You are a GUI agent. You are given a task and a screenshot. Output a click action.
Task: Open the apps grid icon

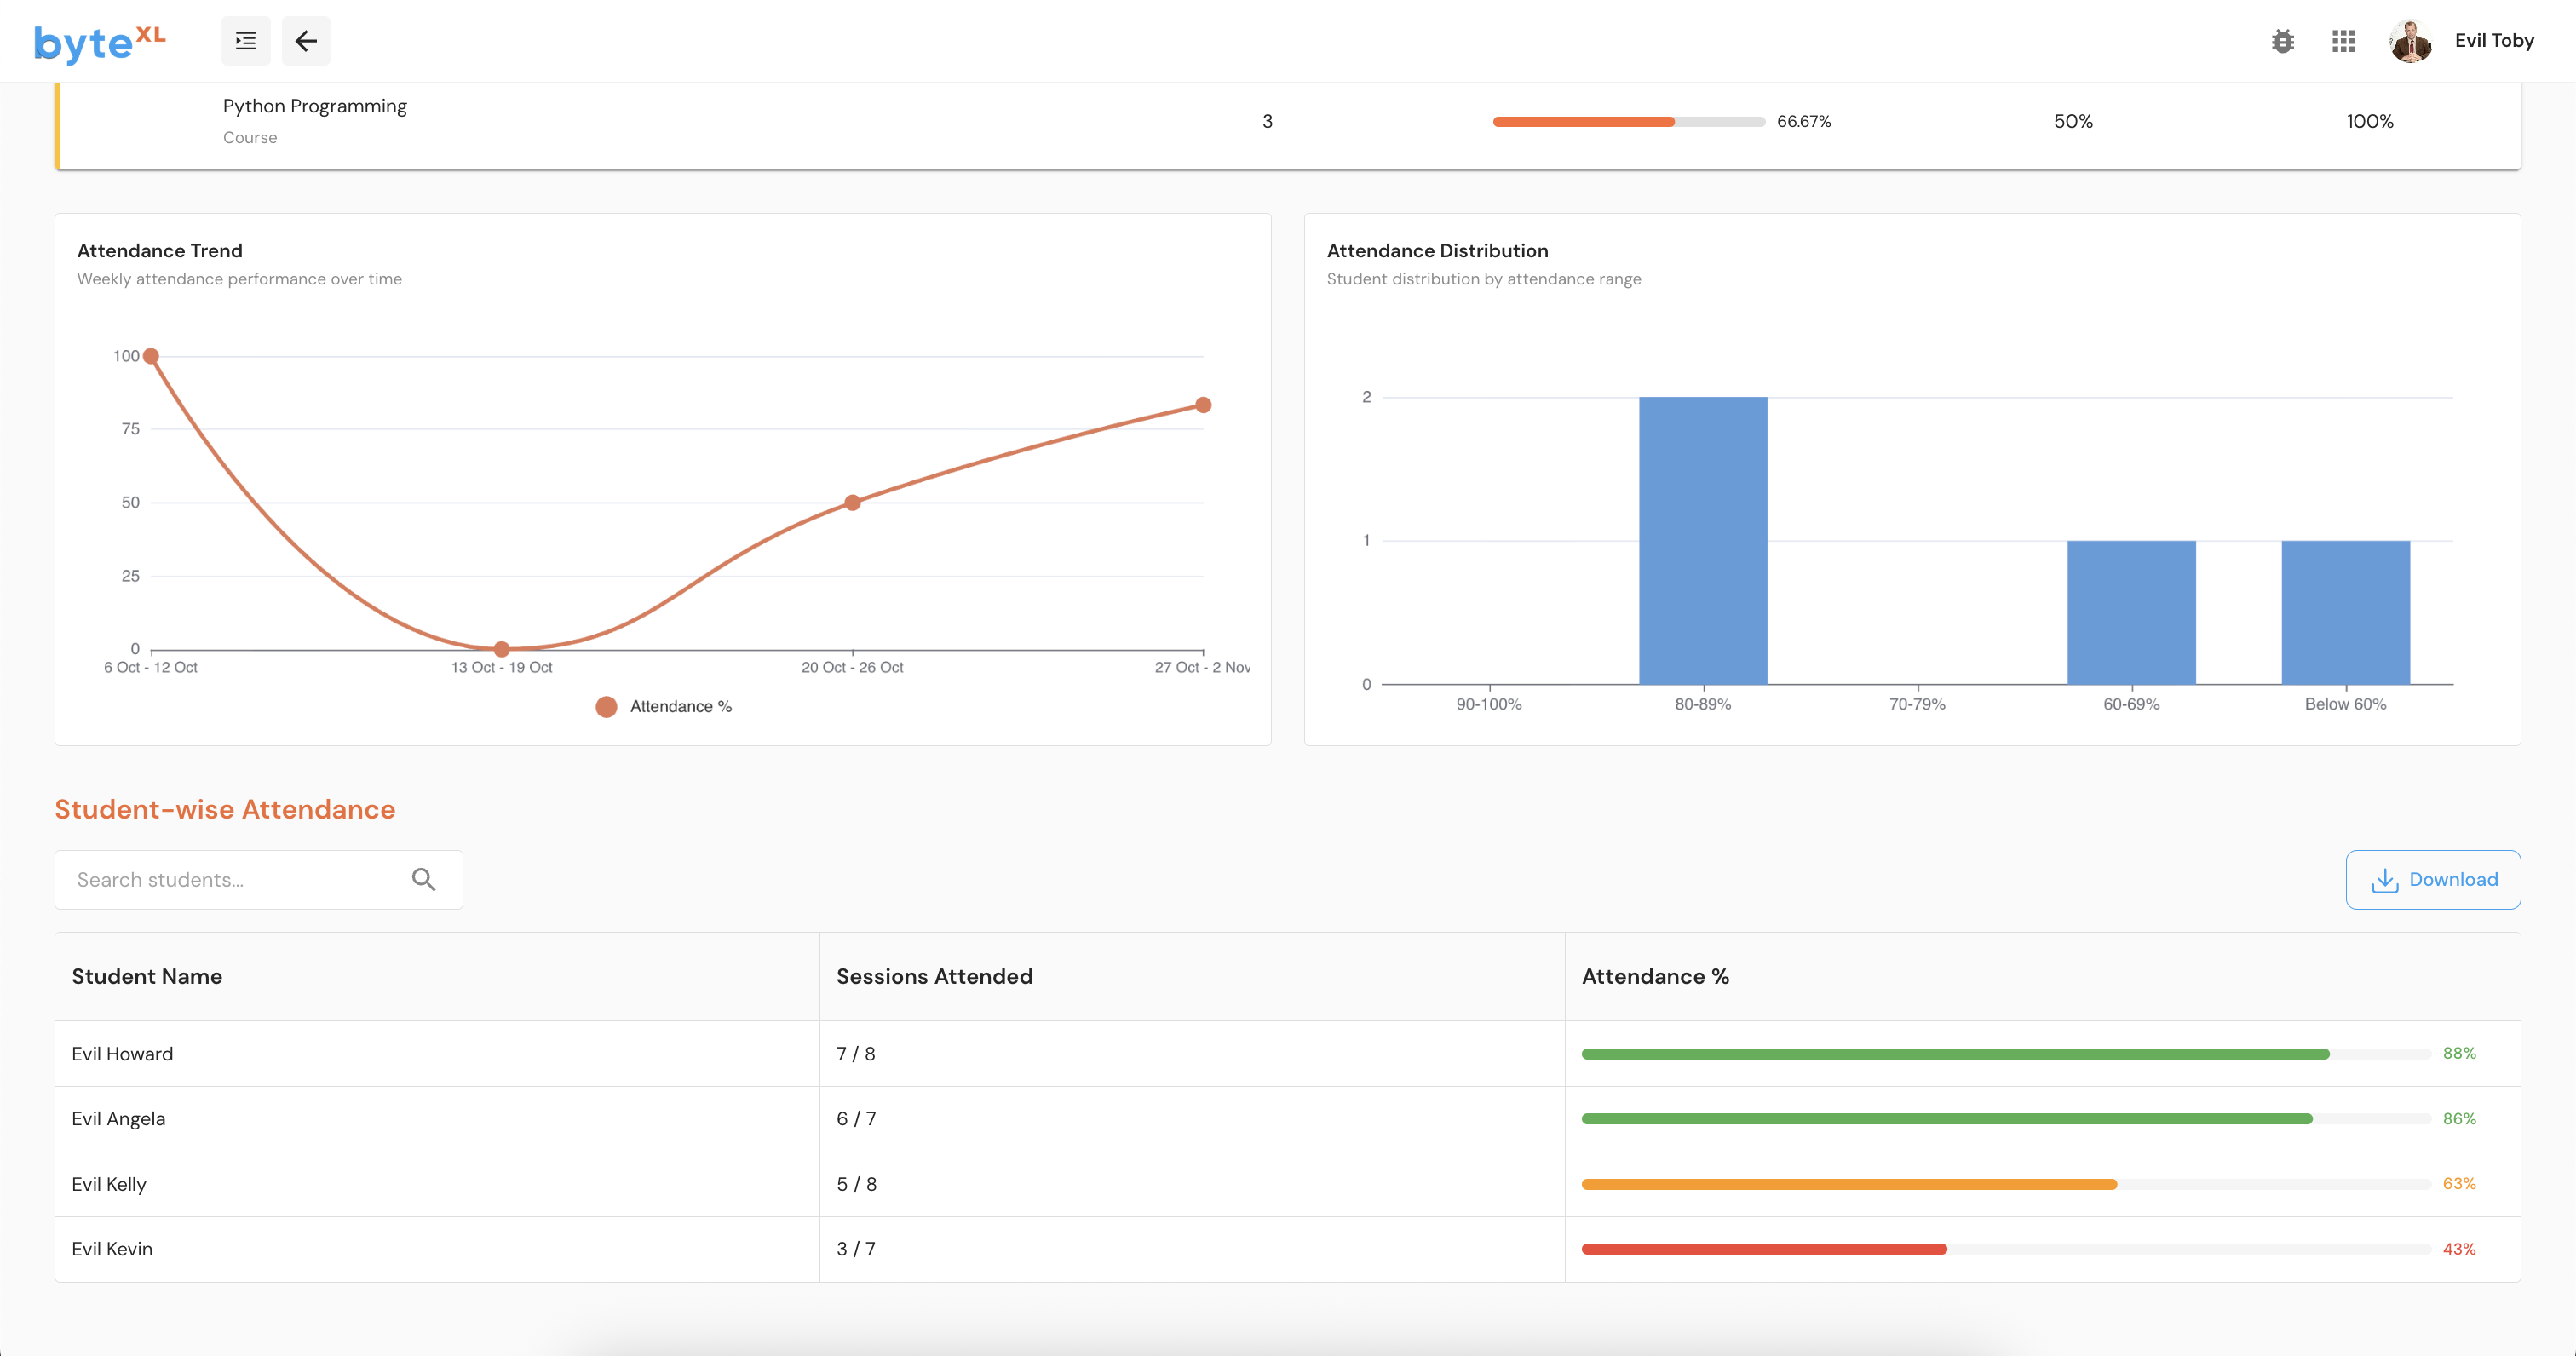[2343, 41]
